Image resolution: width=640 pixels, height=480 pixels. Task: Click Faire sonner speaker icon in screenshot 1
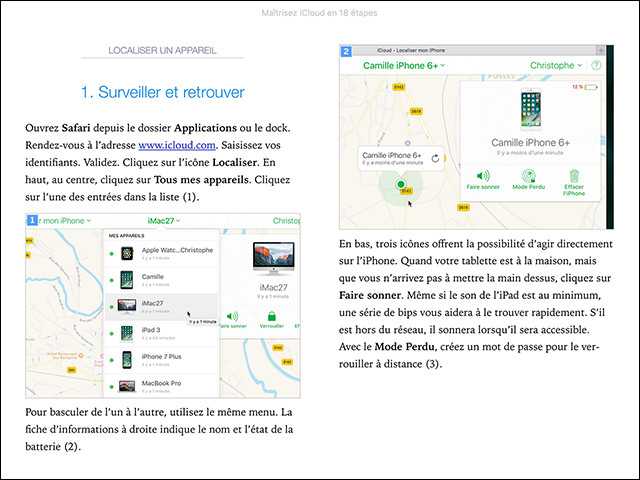tap(232, 316)
